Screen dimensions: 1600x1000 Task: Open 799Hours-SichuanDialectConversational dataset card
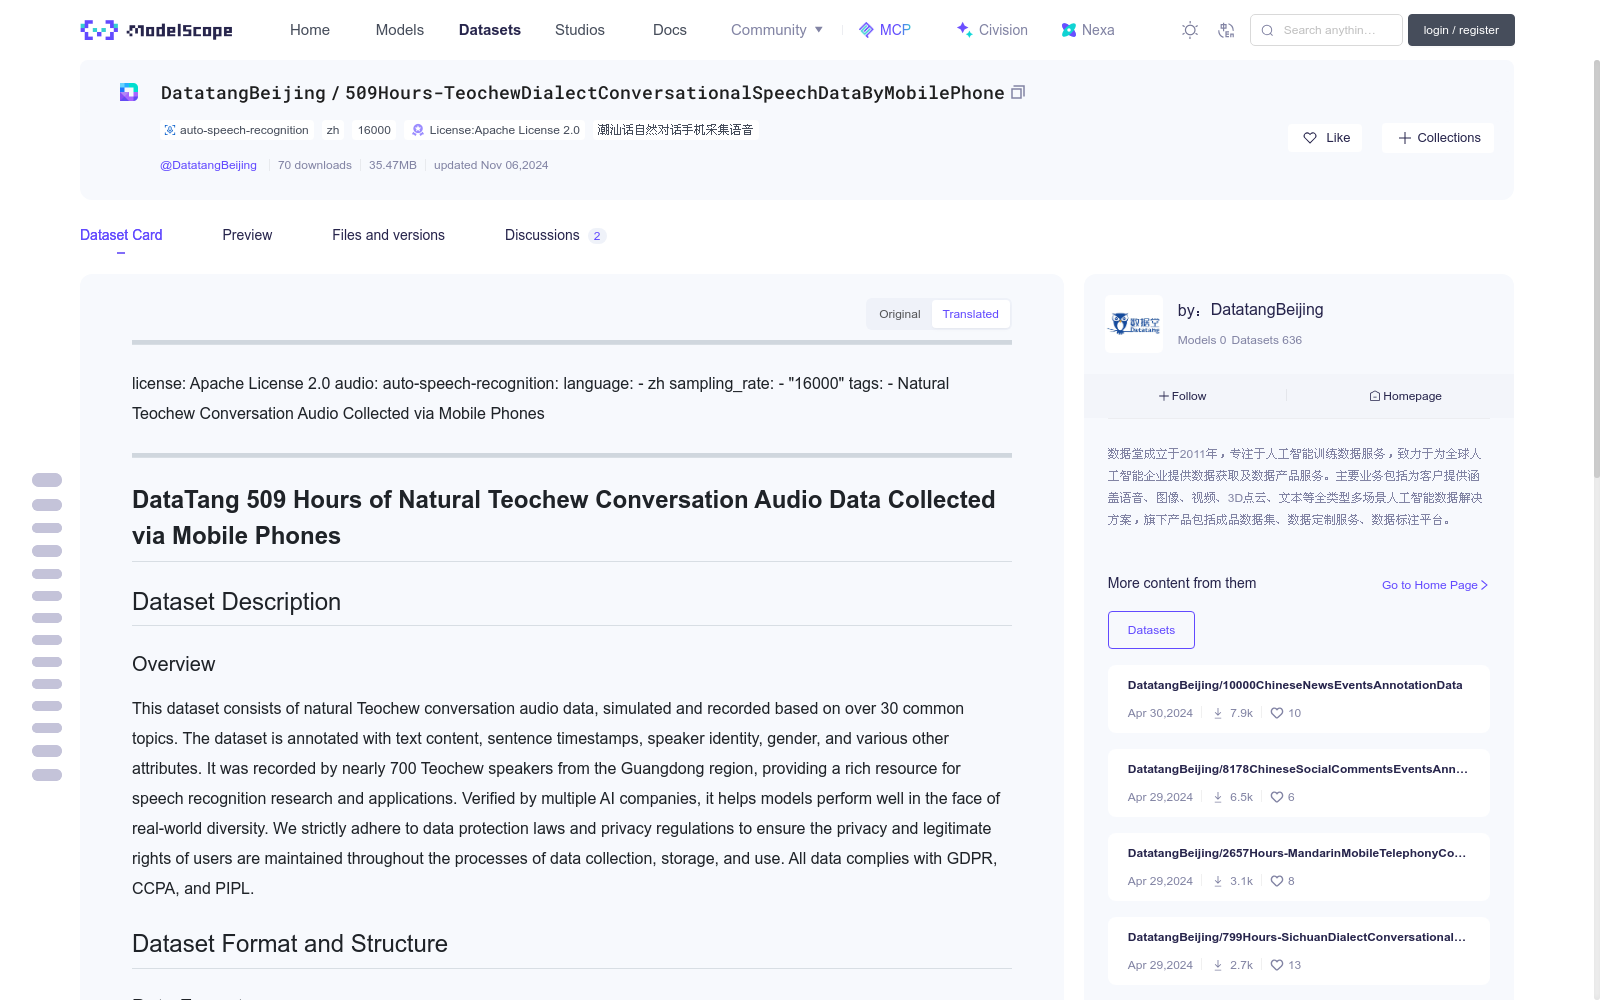[1298, 951]
